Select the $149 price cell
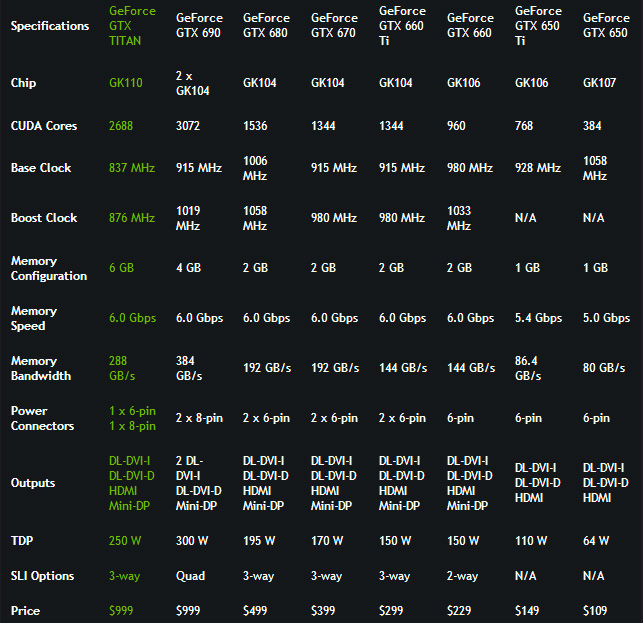The height and width of the screenshot is (623, 643). (527, 611)
